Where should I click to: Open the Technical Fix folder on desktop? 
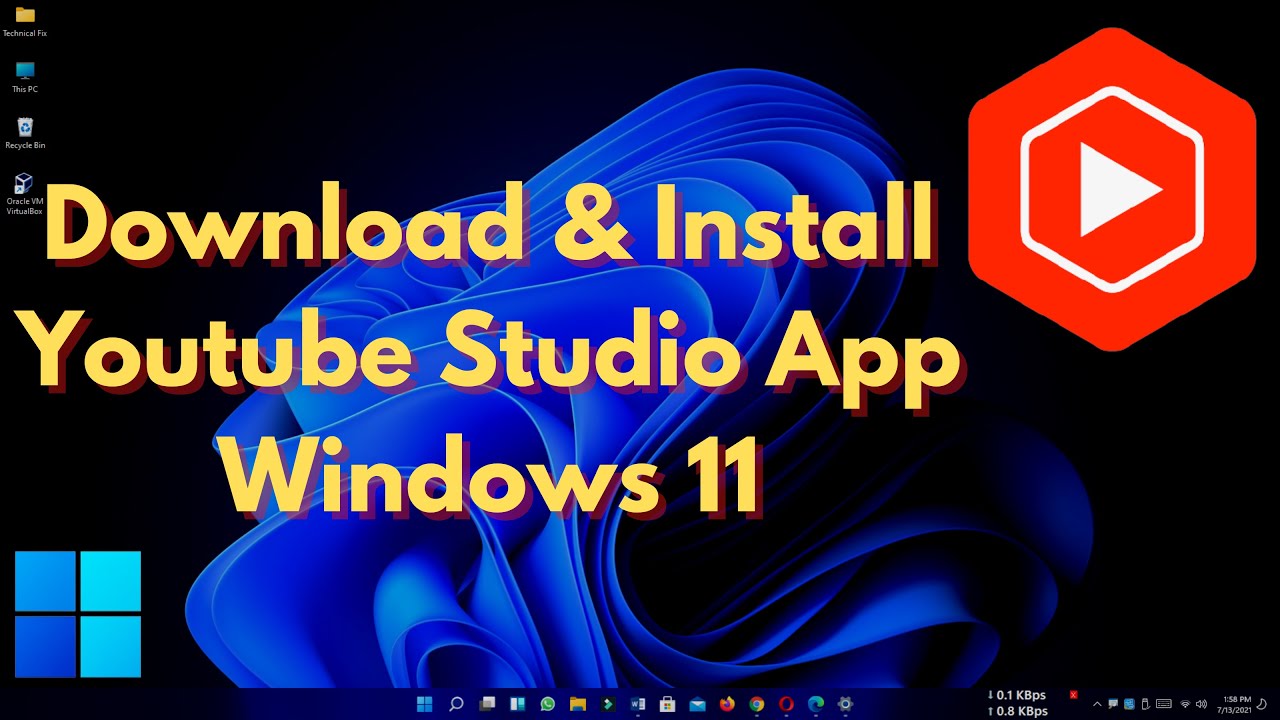(25, 21)
